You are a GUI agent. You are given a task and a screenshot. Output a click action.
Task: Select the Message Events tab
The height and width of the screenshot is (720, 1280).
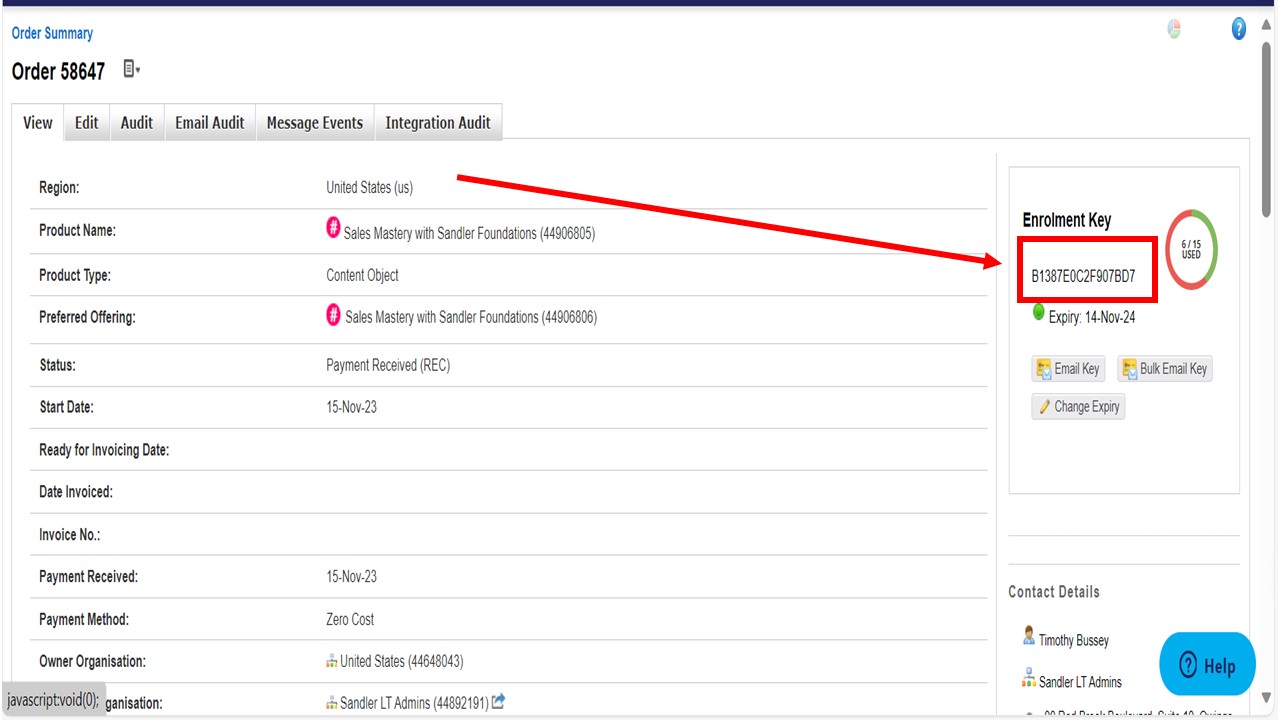314,122
